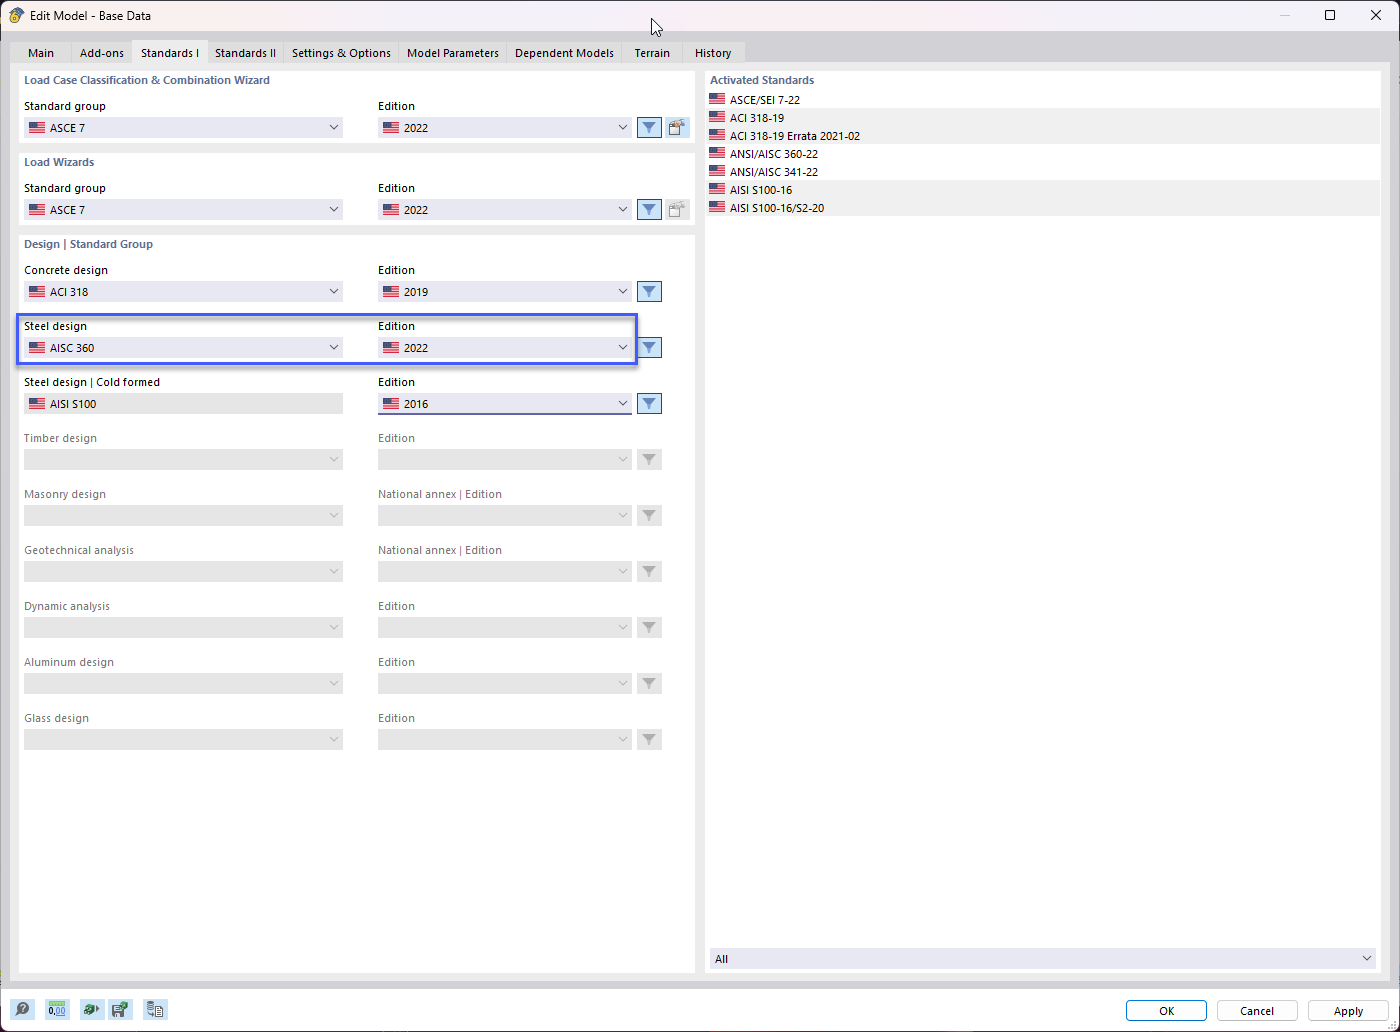The height and width of the screenshot is (1032, 1400).
Task: Switch to the Main tab
Action: tap(41, 53)
